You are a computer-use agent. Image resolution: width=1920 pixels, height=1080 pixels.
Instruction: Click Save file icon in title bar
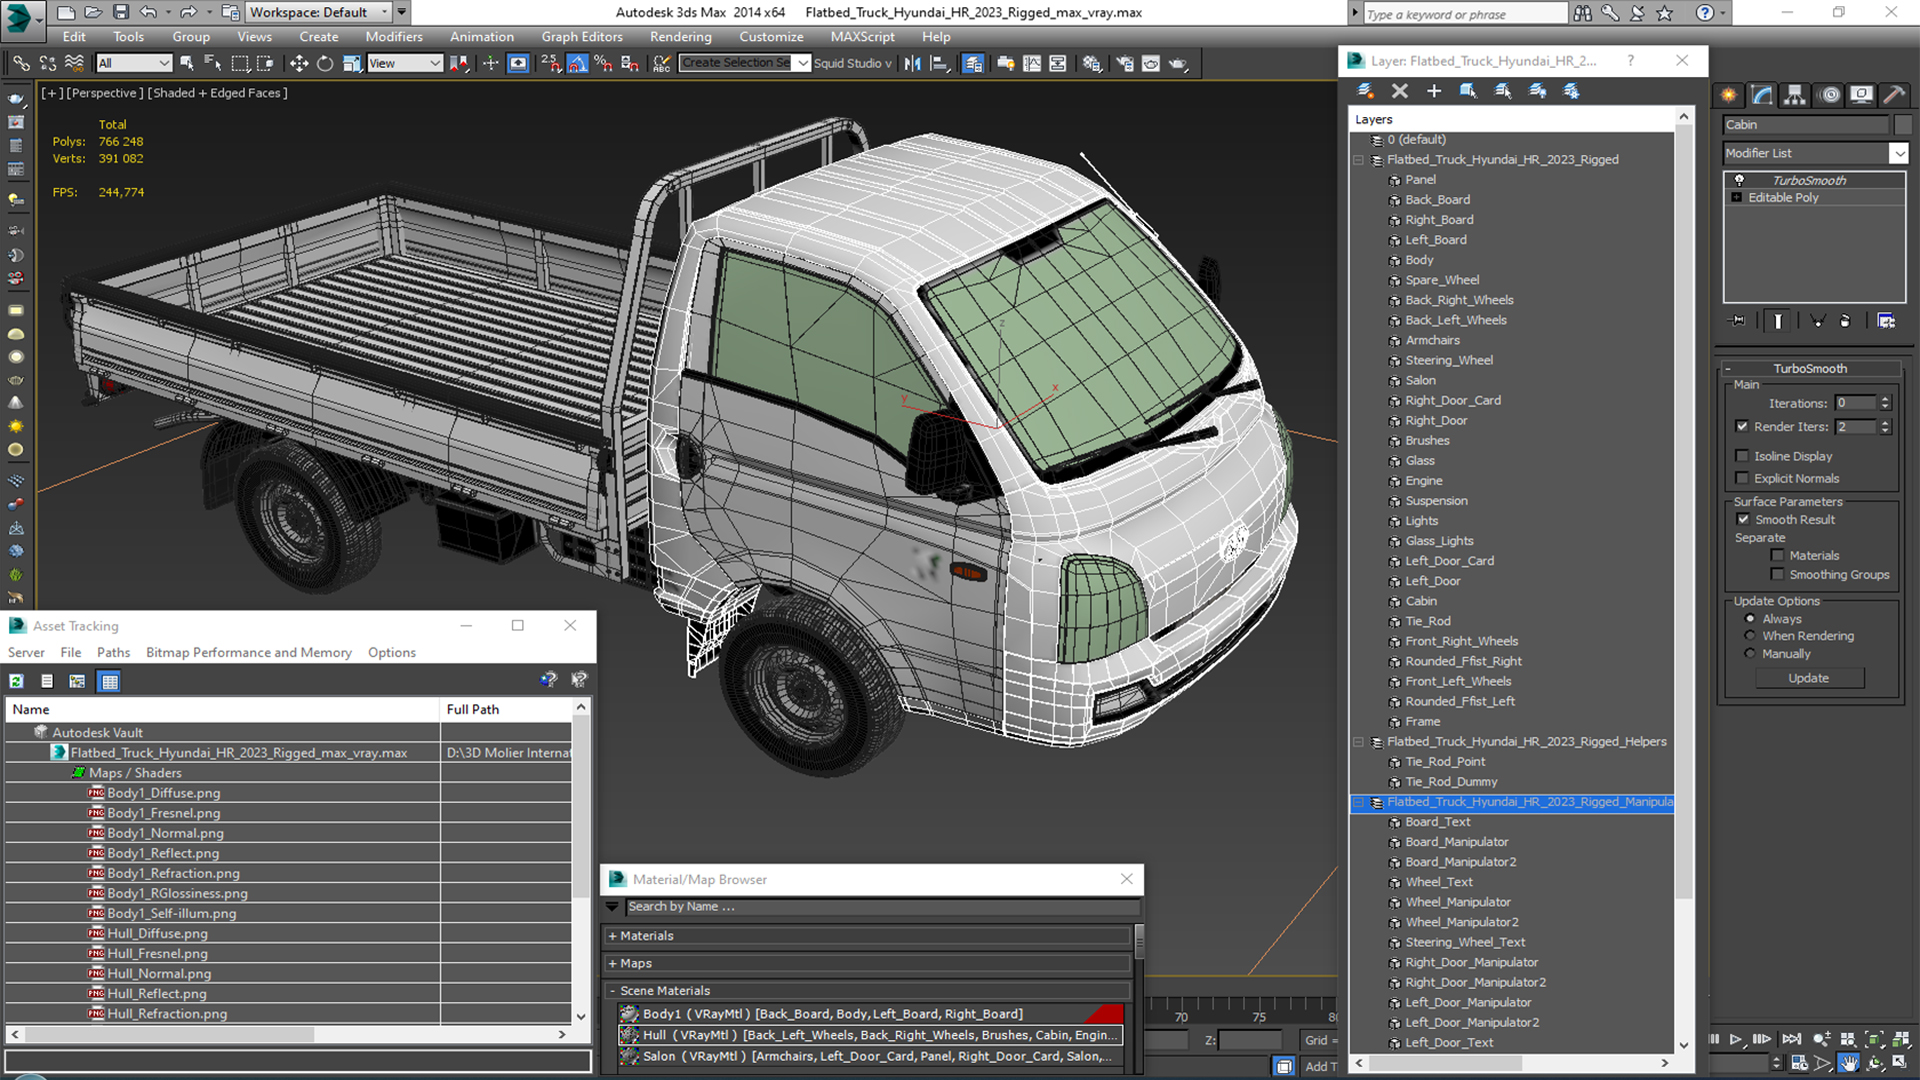[120, 12]
